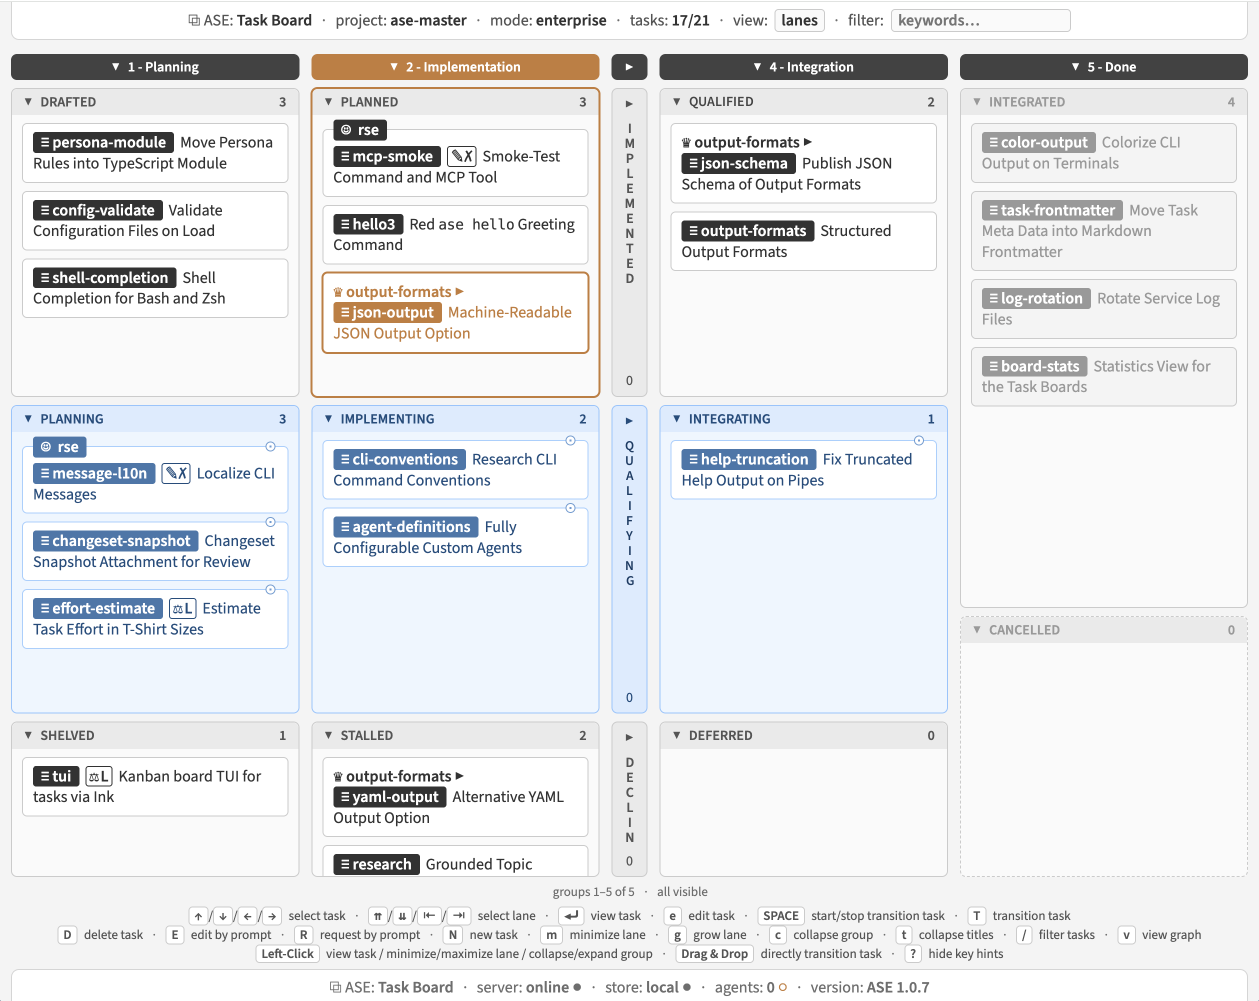Toggle the circle marker on cli-conventions card
Viewport: 1259px width, 1001px height.
[570, 441]
